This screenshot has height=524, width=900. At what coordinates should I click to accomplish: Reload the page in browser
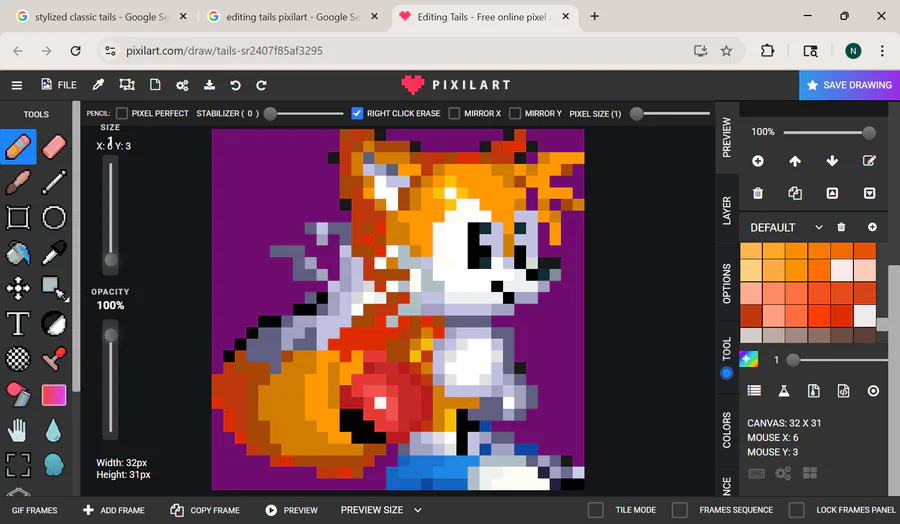(x=75, y=51)
